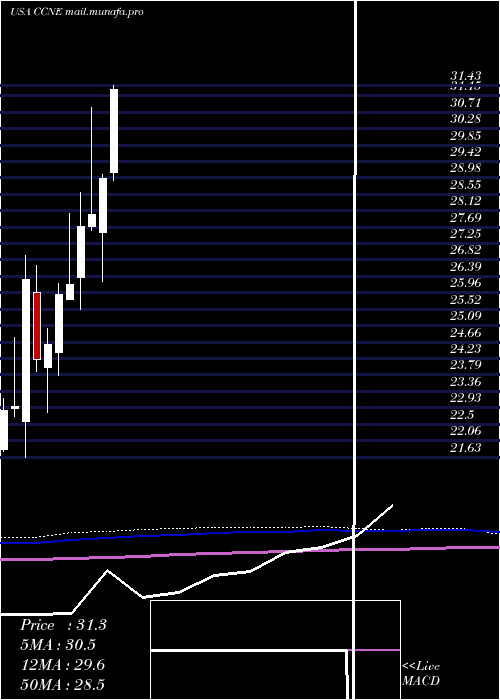The image size is (500, 700).
Task: Click the 25.96 price axis label
Action: (x=466, y=283)
